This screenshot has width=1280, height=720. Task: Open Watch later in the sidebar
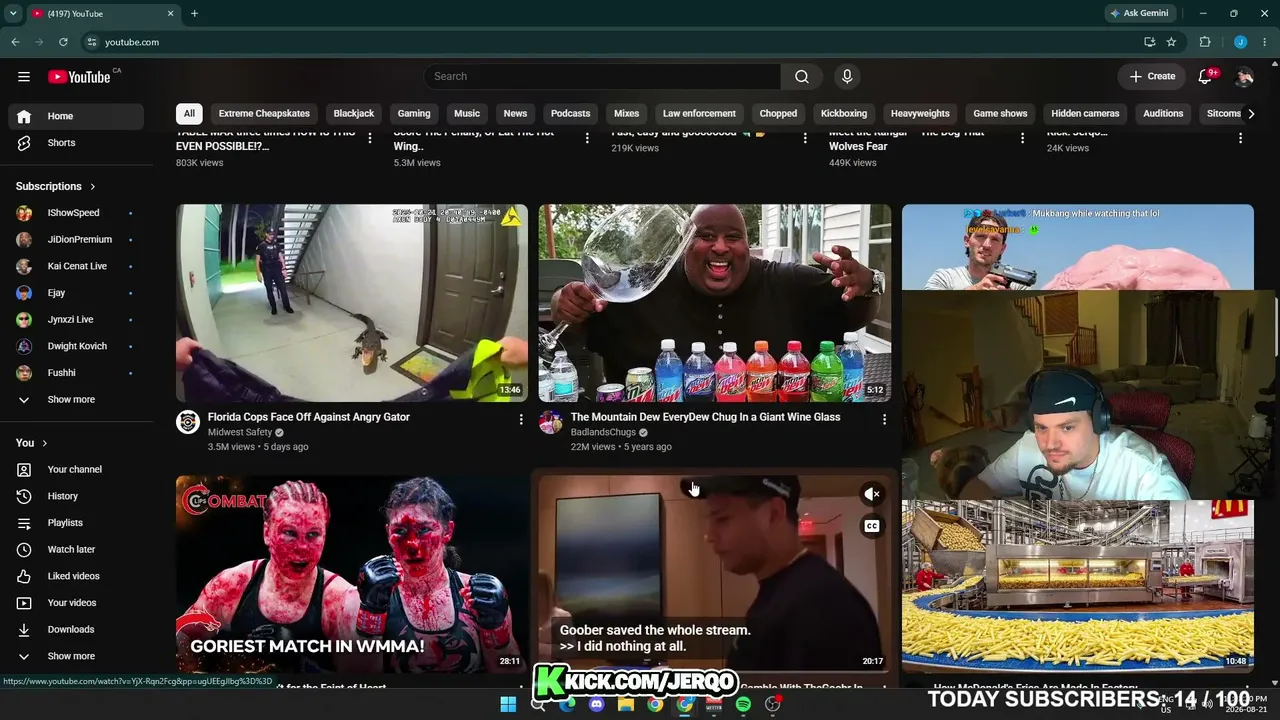tap(76, 549)
